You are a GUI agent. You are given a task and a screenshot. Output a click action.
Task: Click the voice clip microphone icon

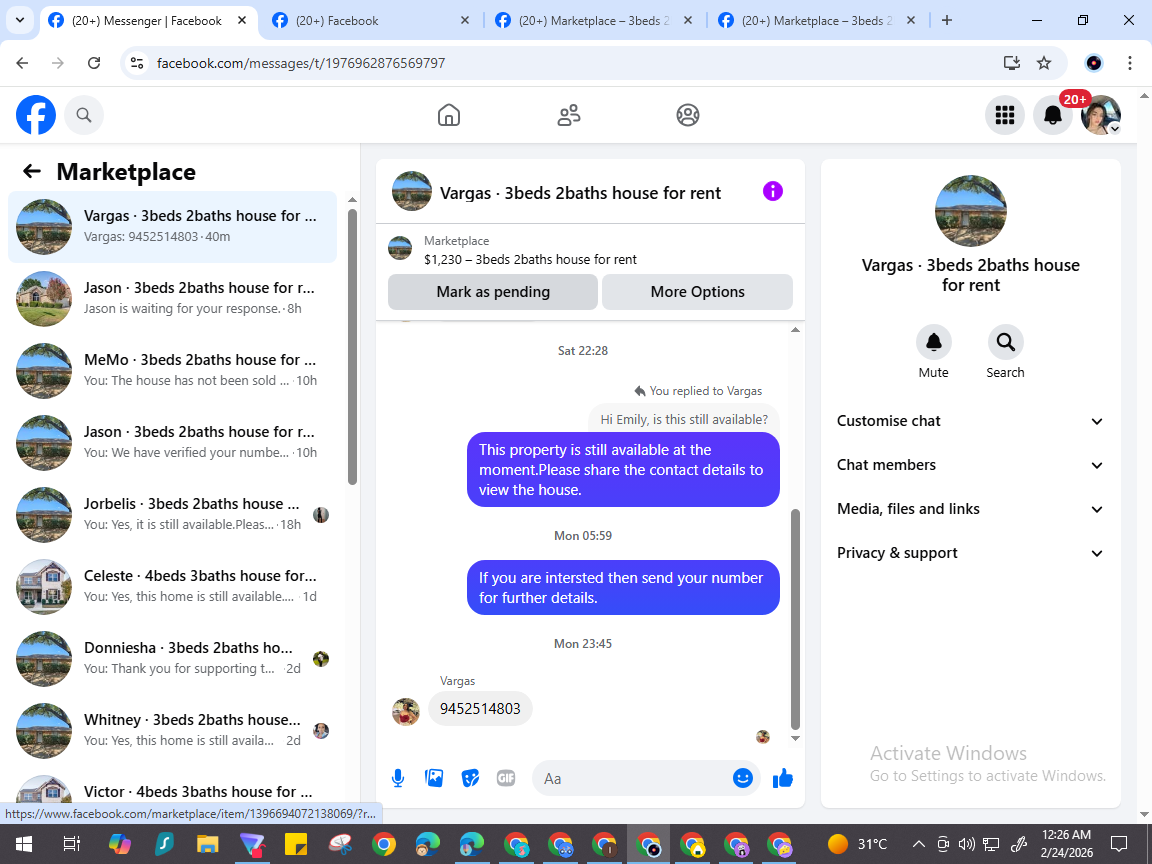[397, 778]
